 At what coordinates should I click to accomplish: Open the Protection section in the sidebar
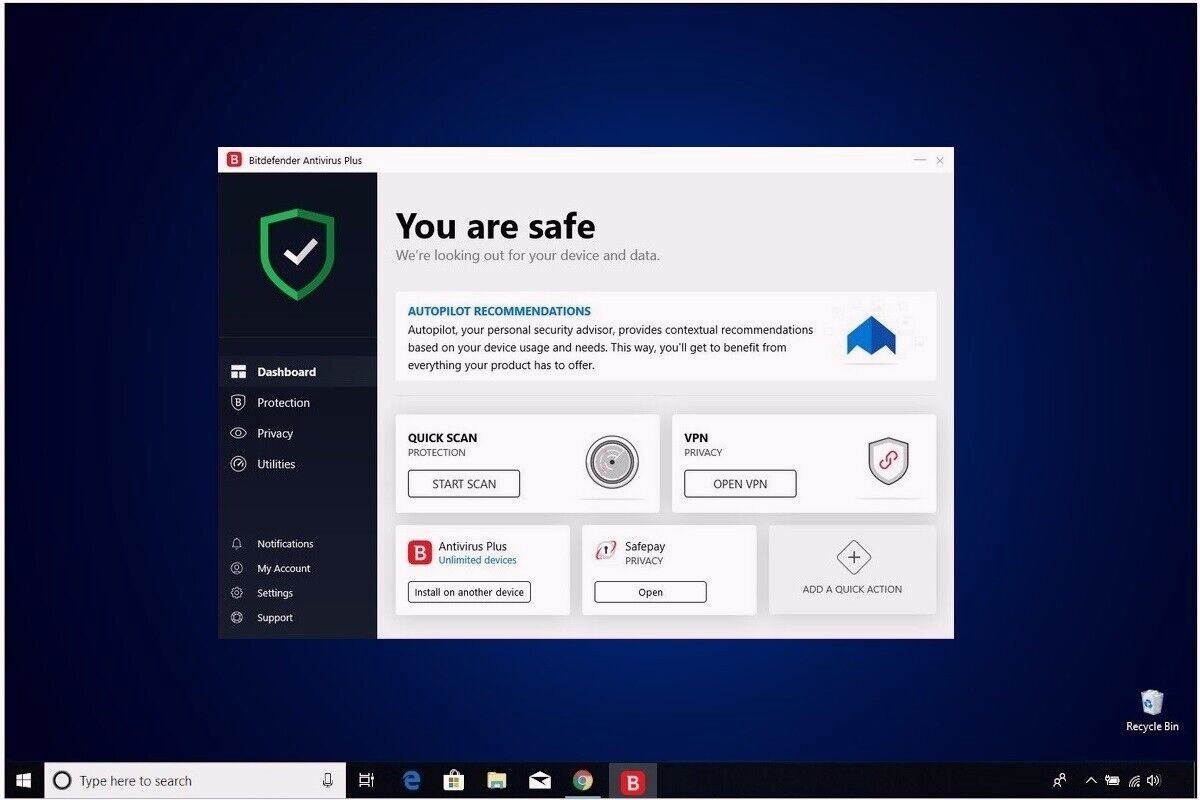(x=283, y=402)
